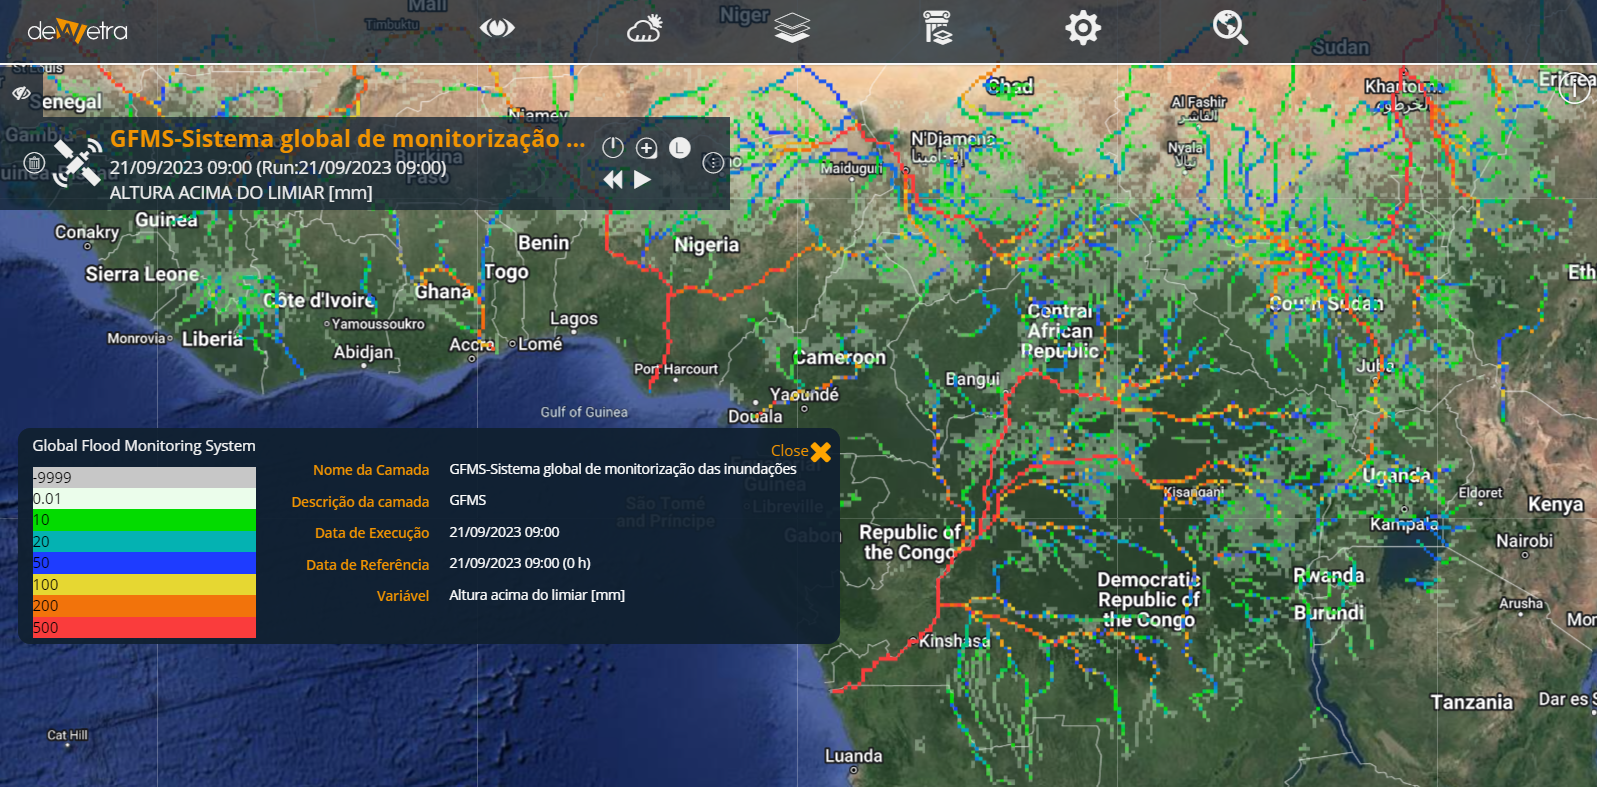
Task: Click 'Altura acima do limiar [mm]' value
Action: (537, 595)
